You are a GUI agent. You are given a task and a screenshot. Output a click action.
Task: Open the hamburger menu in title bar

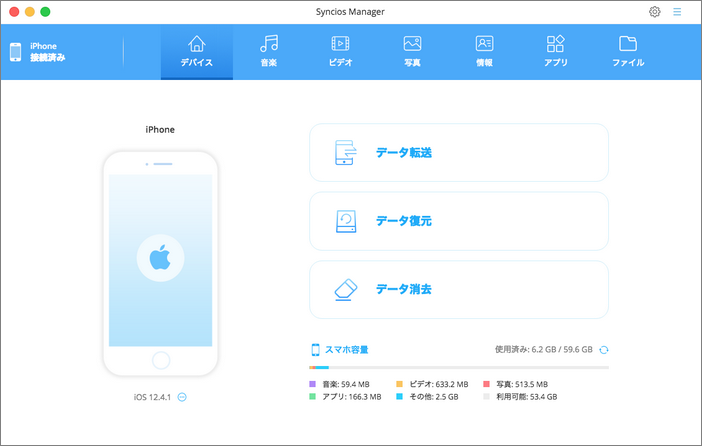(678, 12)
